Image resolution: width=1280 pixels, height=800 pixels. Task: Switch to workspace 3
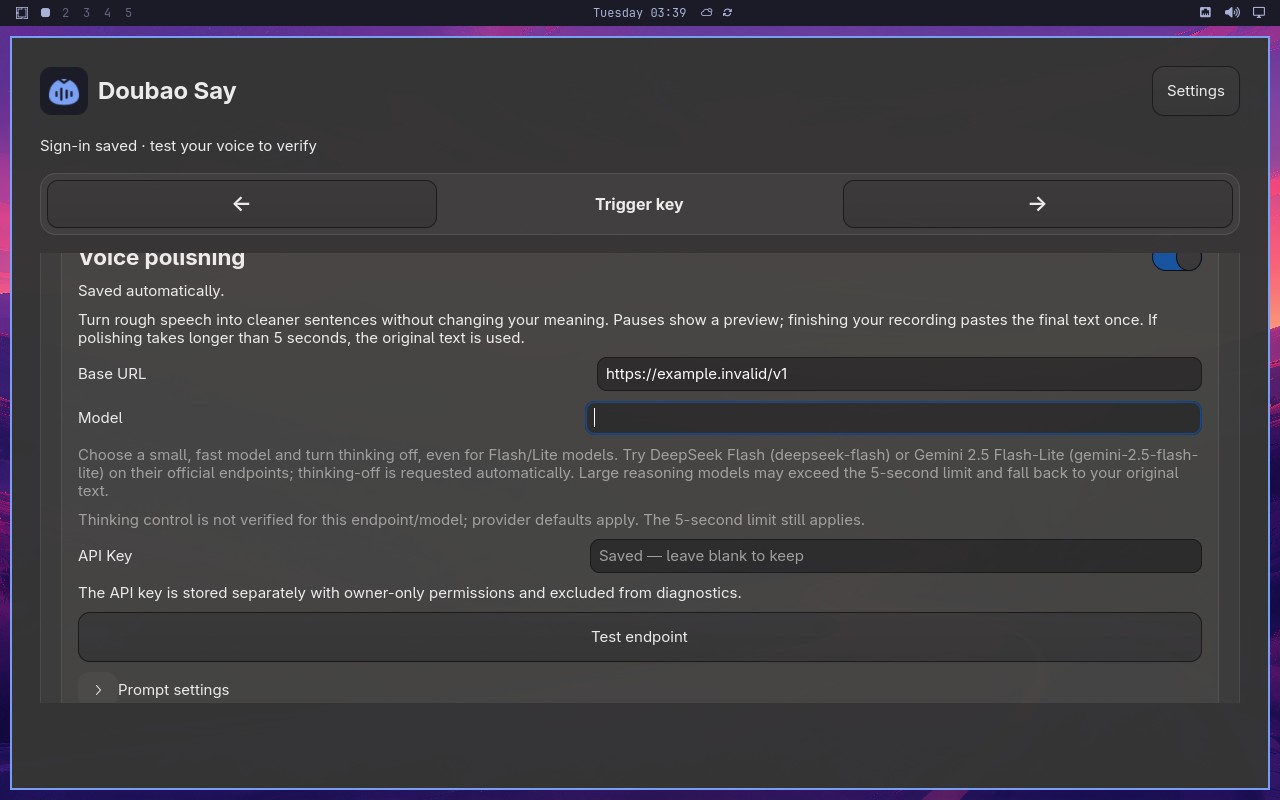(87, 13)
